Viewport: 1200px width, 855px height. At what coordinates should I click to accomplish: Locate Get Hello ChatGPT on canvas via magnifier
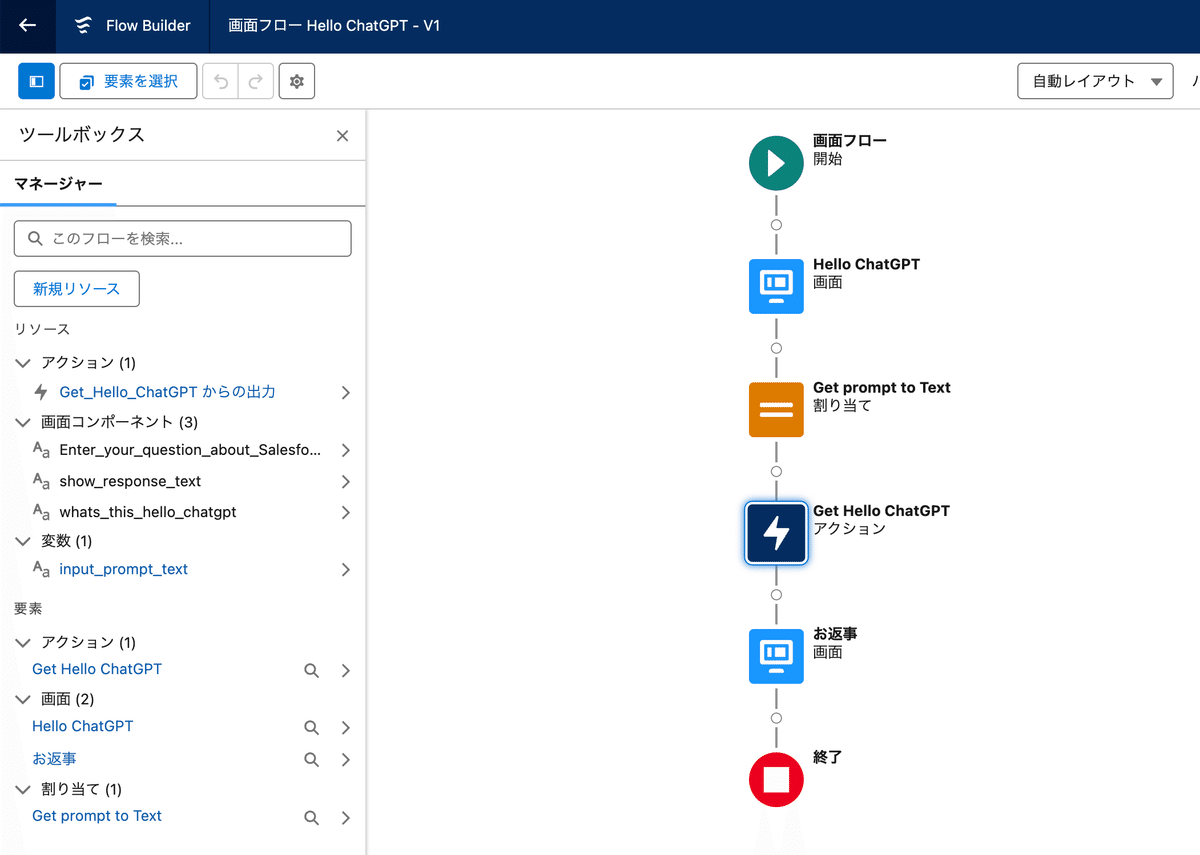(x=311, y=670)
